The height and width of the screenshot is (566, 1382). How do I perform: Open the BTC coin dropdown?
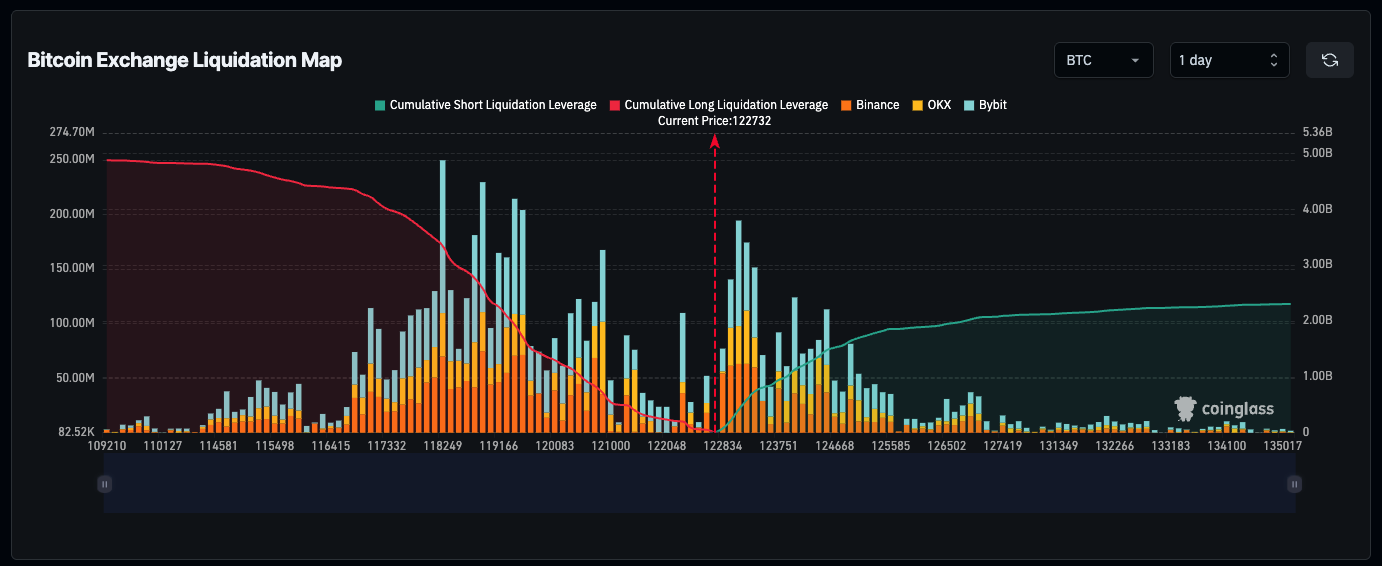point(1103,60)
